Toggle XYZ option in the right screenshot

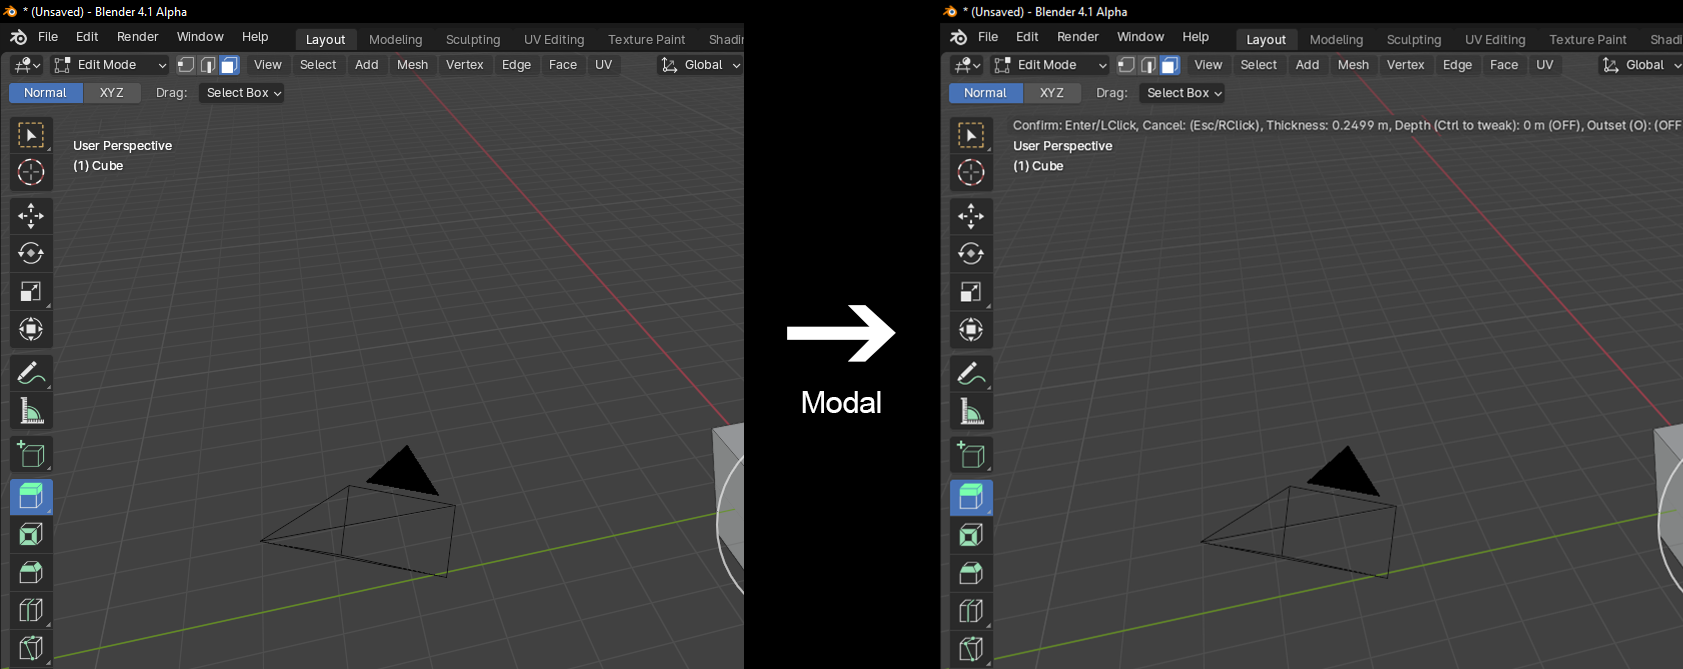[x=1052, y=93]
